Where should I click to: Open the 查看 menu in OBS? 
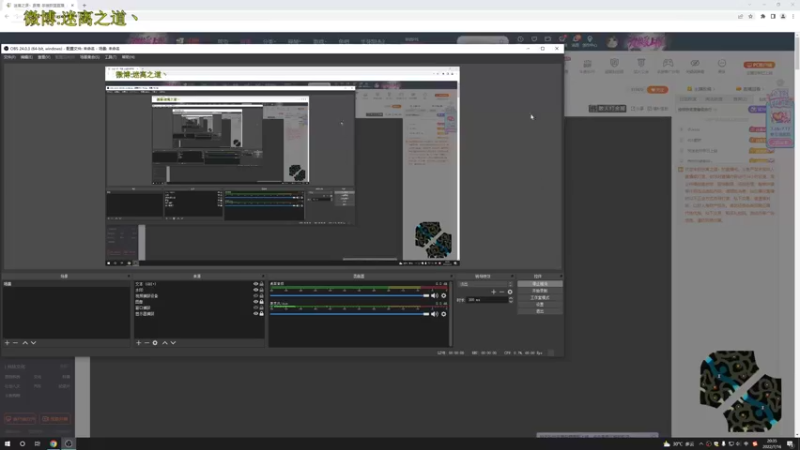[x=44, y=57]
